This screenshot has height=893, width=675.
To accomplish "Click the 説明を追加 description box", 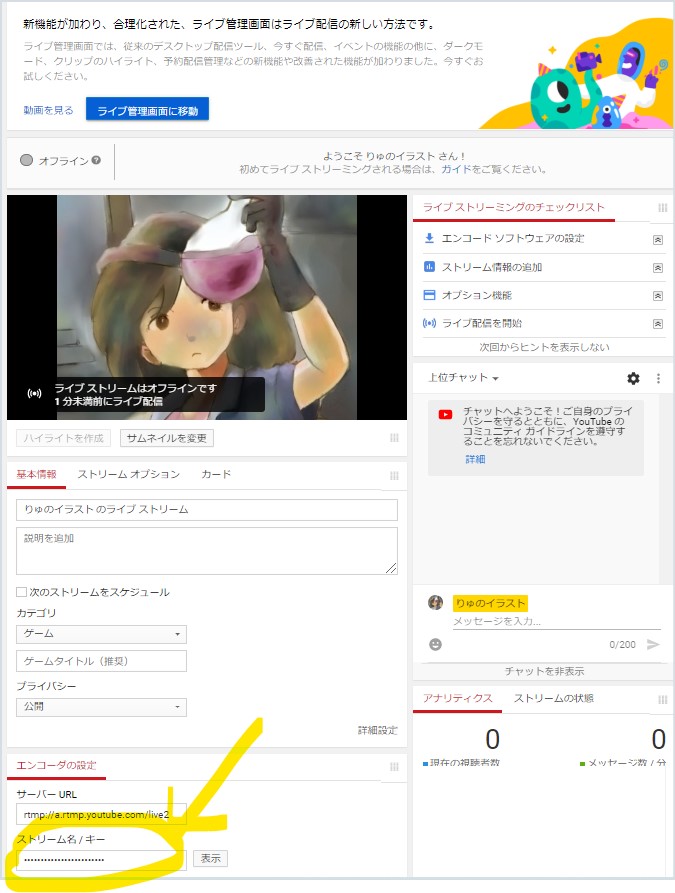I will pos(207,551).
